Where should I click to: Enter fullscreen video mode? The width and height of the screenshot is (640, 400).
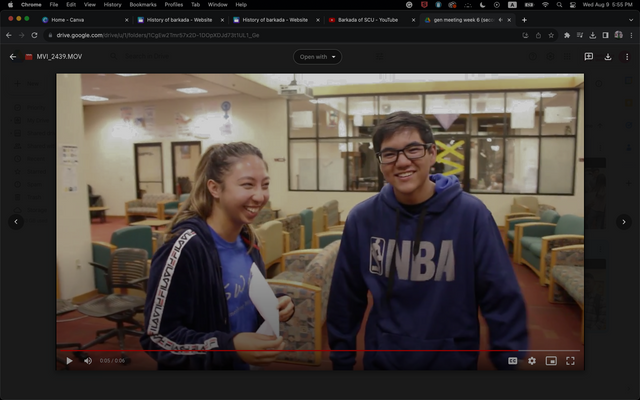[x=571, y=360]
